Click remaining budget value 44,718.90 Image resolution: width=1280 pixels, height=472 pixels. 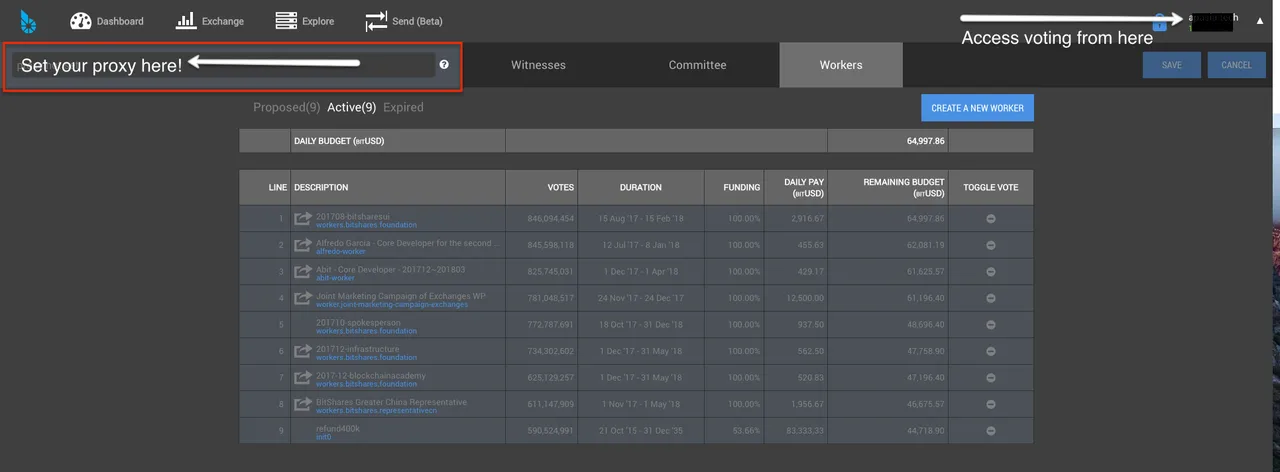[926, 431]
